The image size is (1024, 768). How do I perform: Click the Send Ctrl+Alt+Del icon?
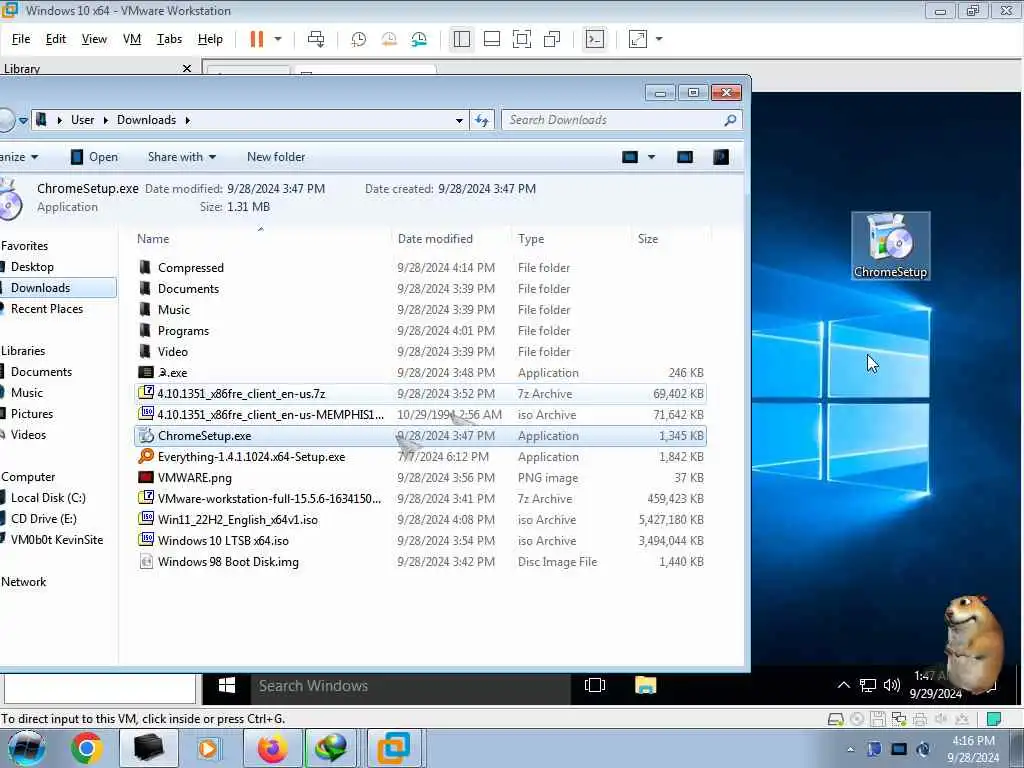click(316, 39)
